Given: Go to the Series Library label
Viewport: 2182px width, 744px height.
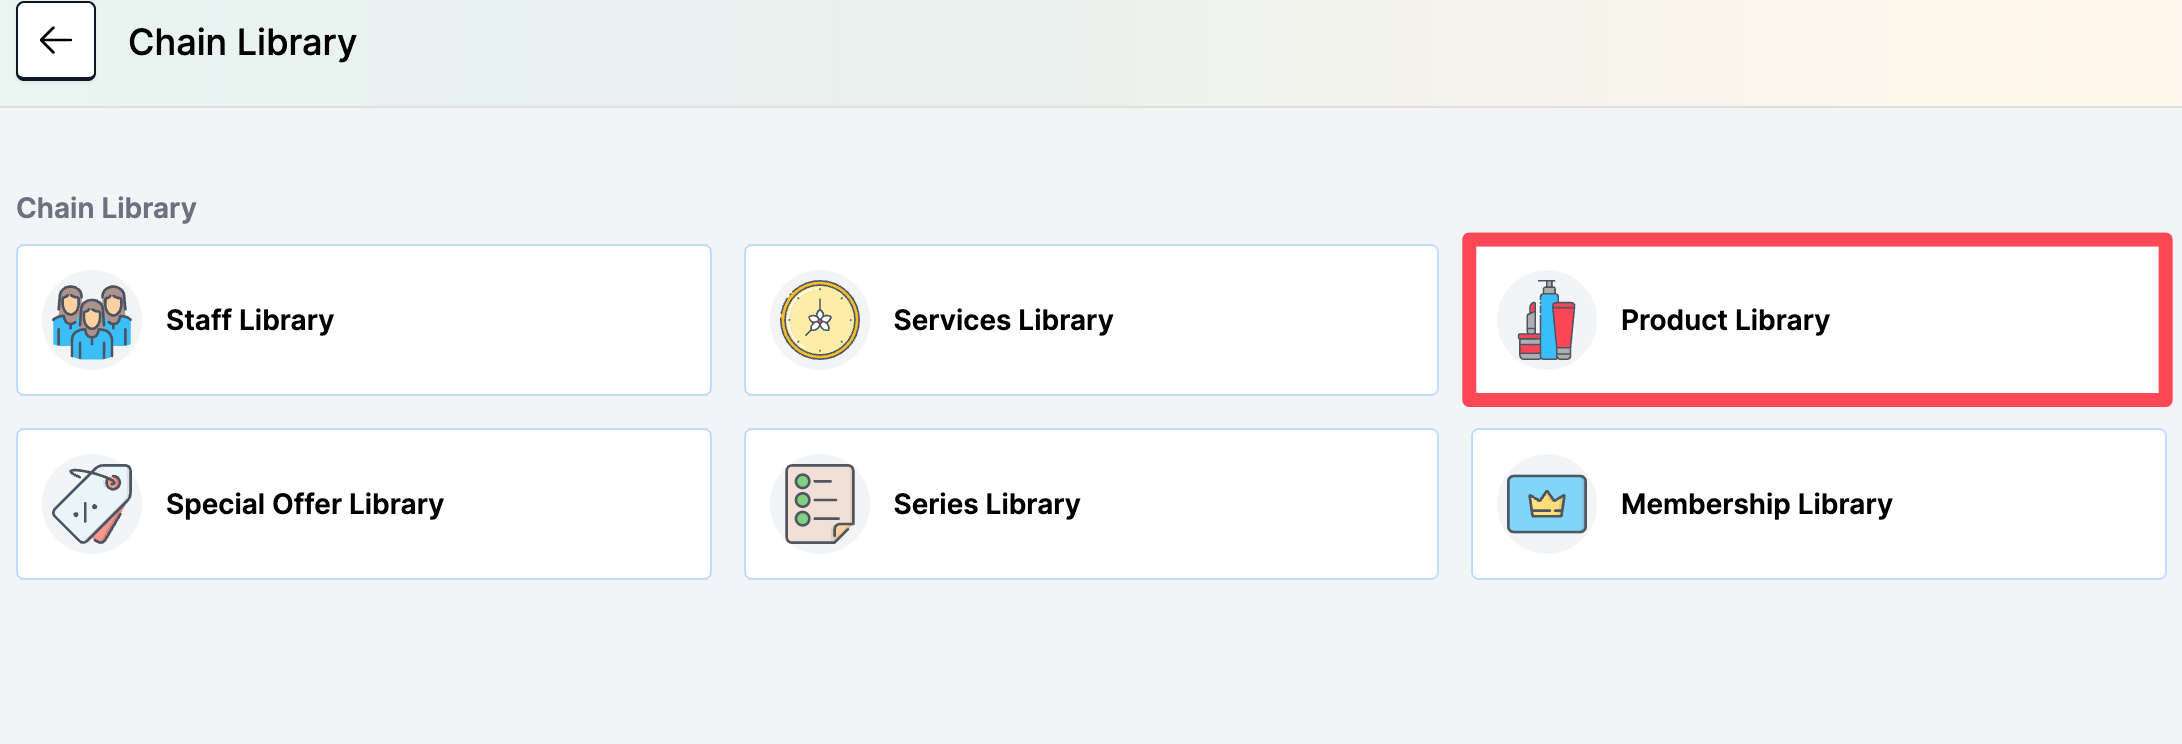Looking at the screenshot, I should (x=987, y=504).
